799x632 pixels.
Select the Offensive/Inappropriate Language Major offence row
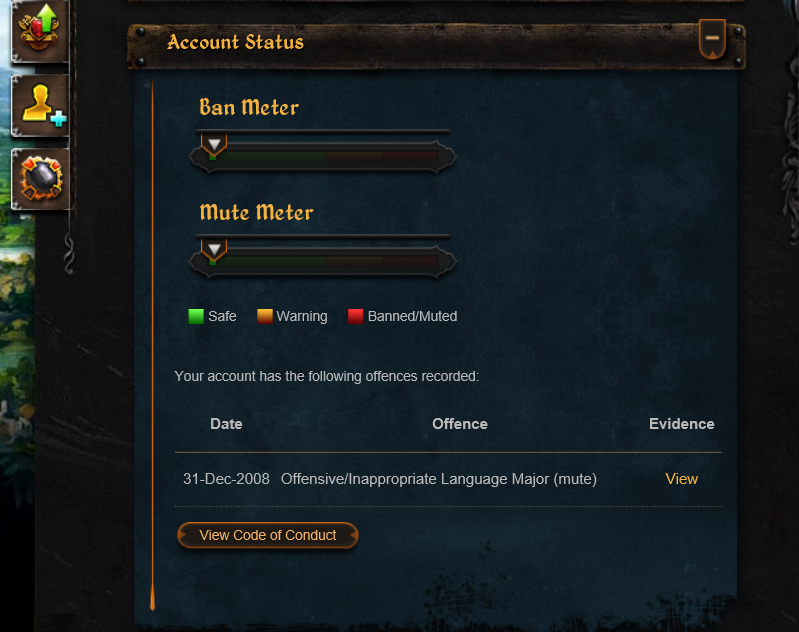[448, 479]
